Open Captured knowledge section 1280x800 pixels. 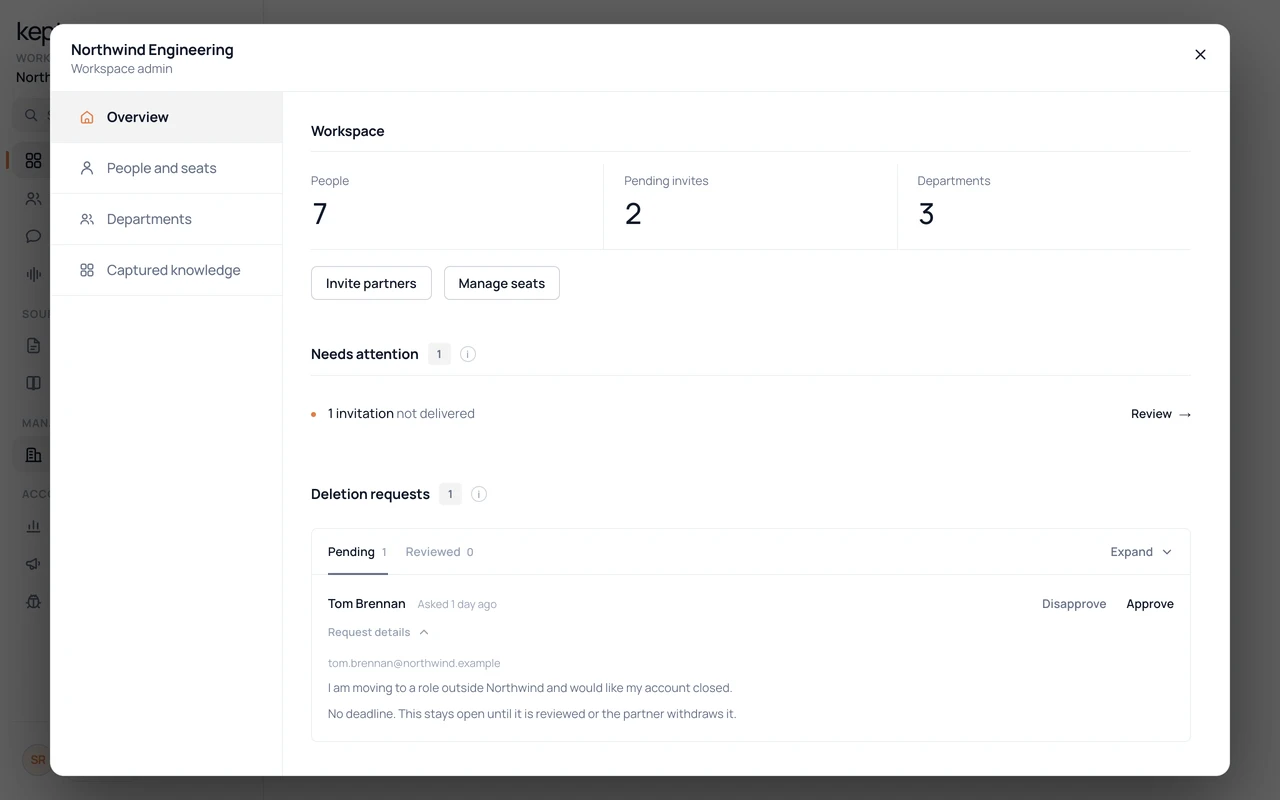point(166,270)
